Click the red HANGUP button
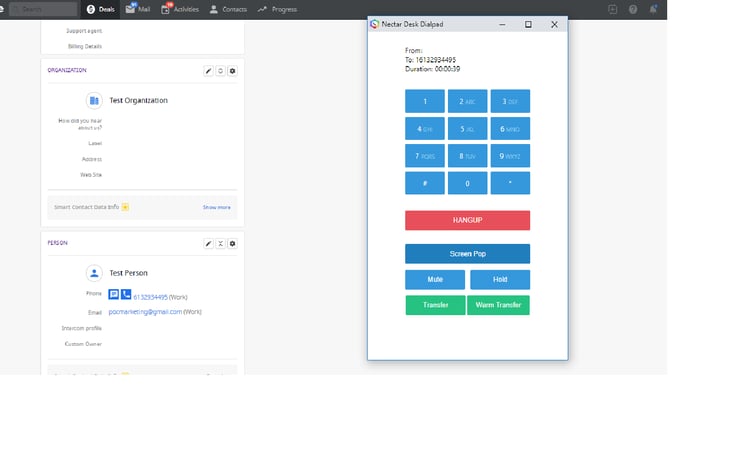Viewport: 750px width, 468px height. (467, 220)
